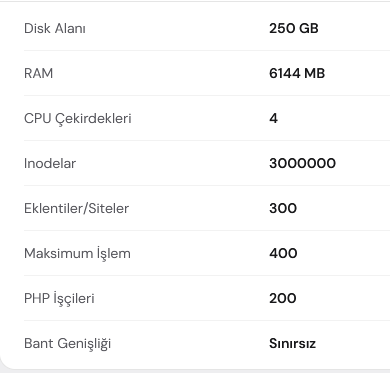This screenshot has width=390, height=373.
Task: Select the 6144 MB value
Action: click(297, 73)
